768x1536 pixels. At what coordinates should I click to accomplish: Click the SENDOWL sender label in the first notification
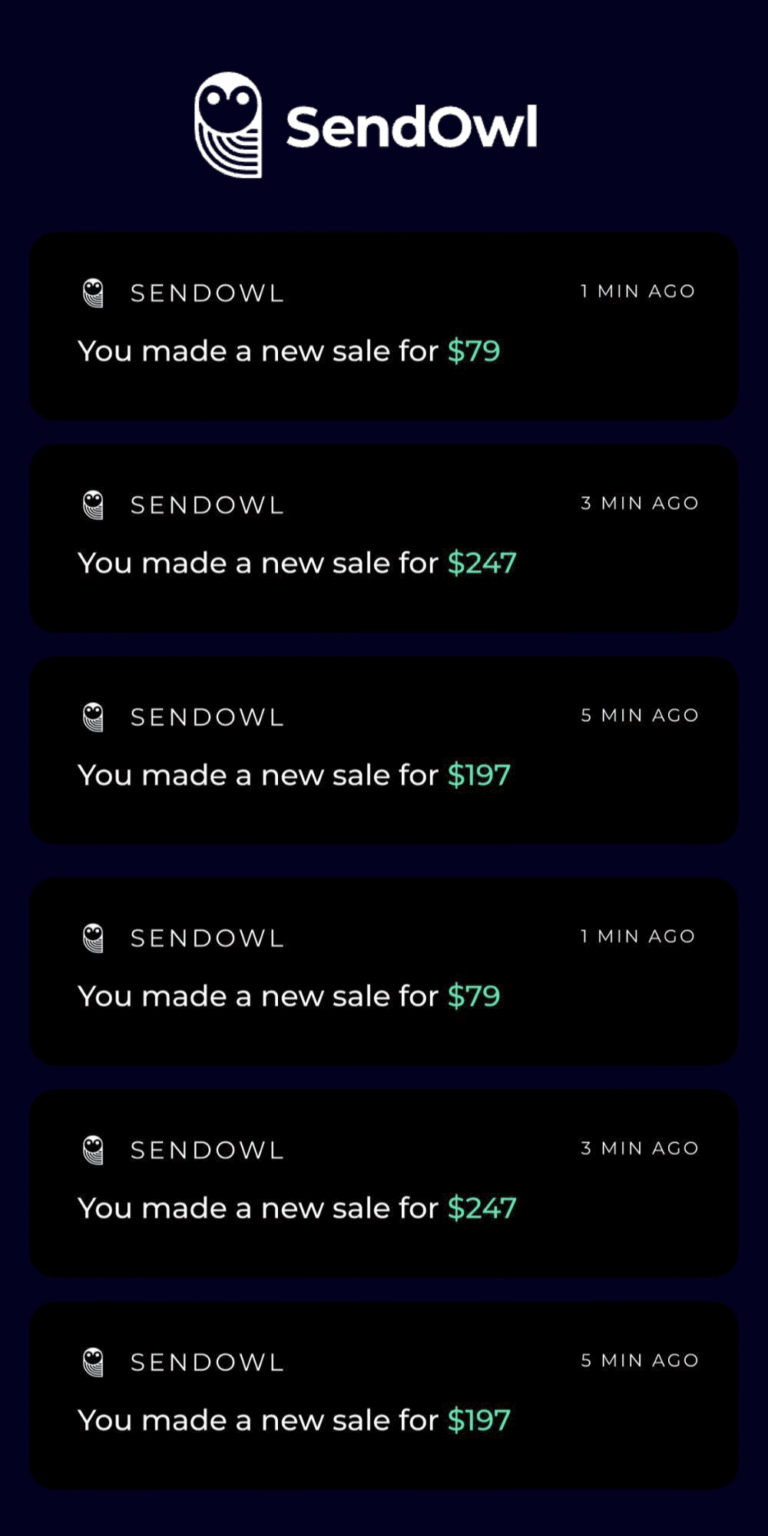(x=207, y=293)
